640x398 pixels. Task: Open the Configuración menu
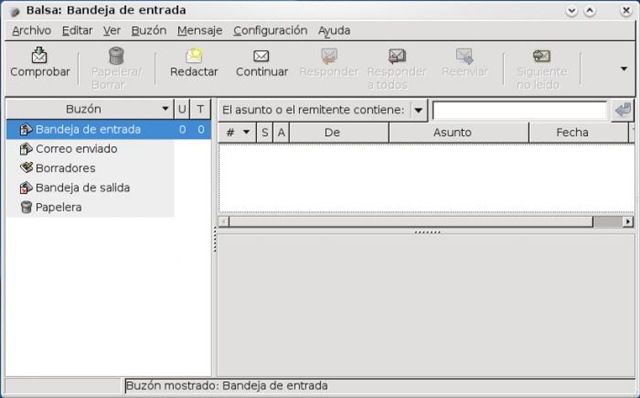tap(270, 31)
